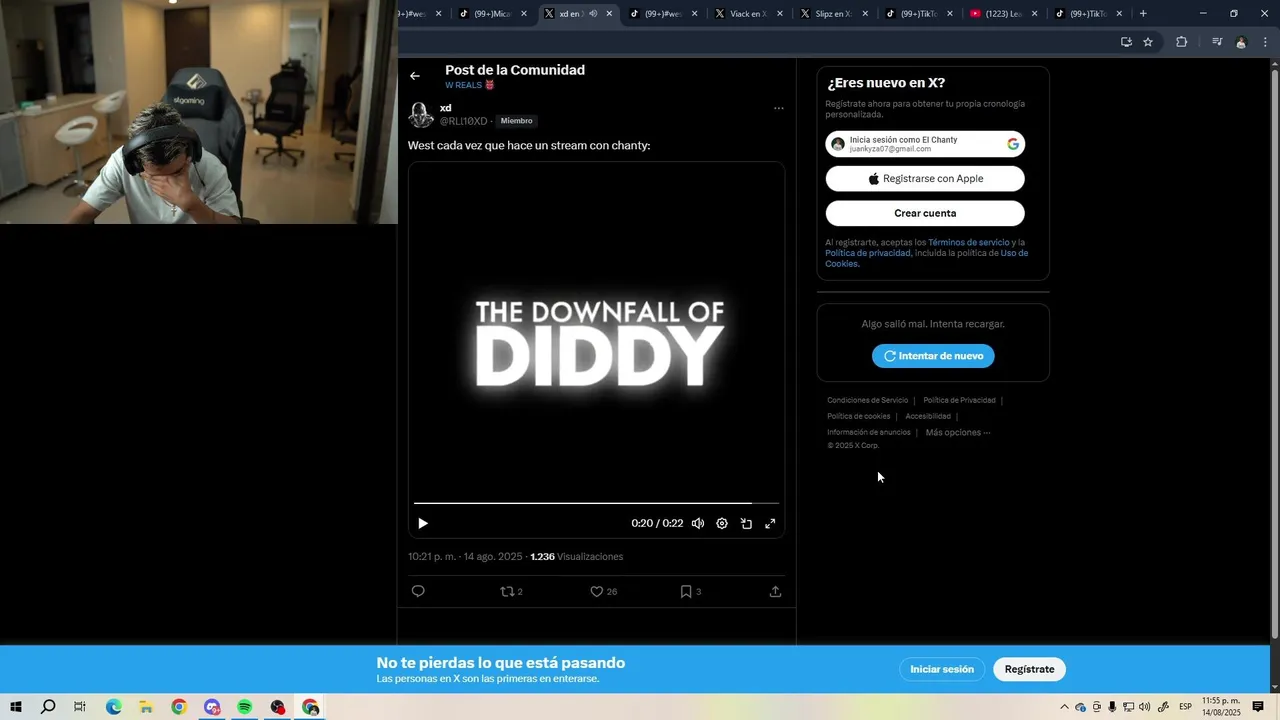Open the Términos de servicio link
1280x720 pixels.
pyautogui.click(x=968, y=243)
